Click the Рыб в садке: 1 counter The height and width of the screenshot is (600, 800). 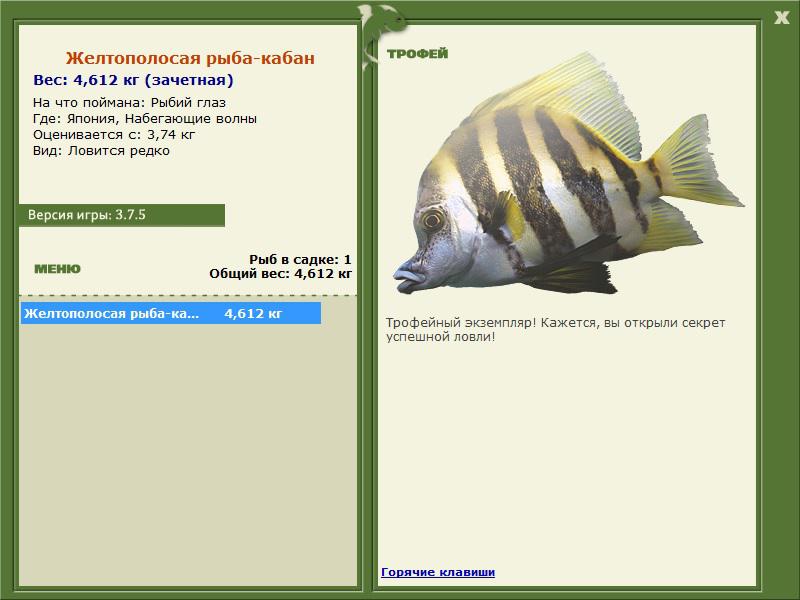pyautogui.click(x=300, y=259)
